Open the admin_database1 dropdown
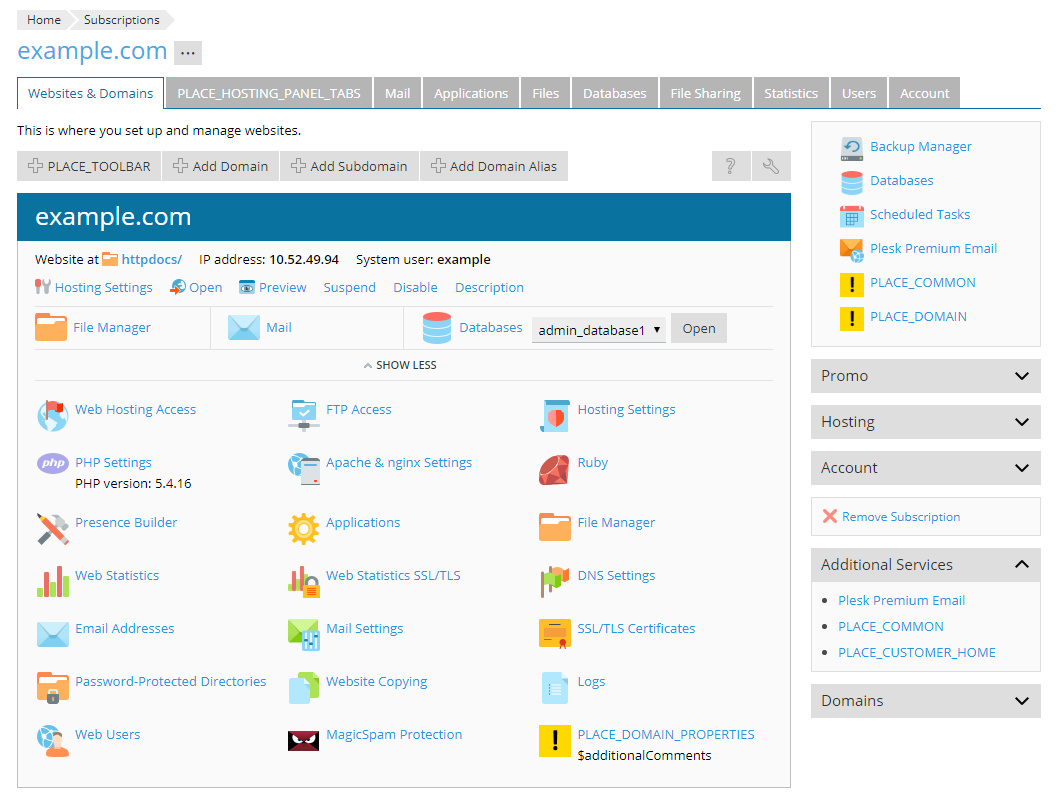The width and height of the screenshot is (1058, 792). (x=599, y=329)
